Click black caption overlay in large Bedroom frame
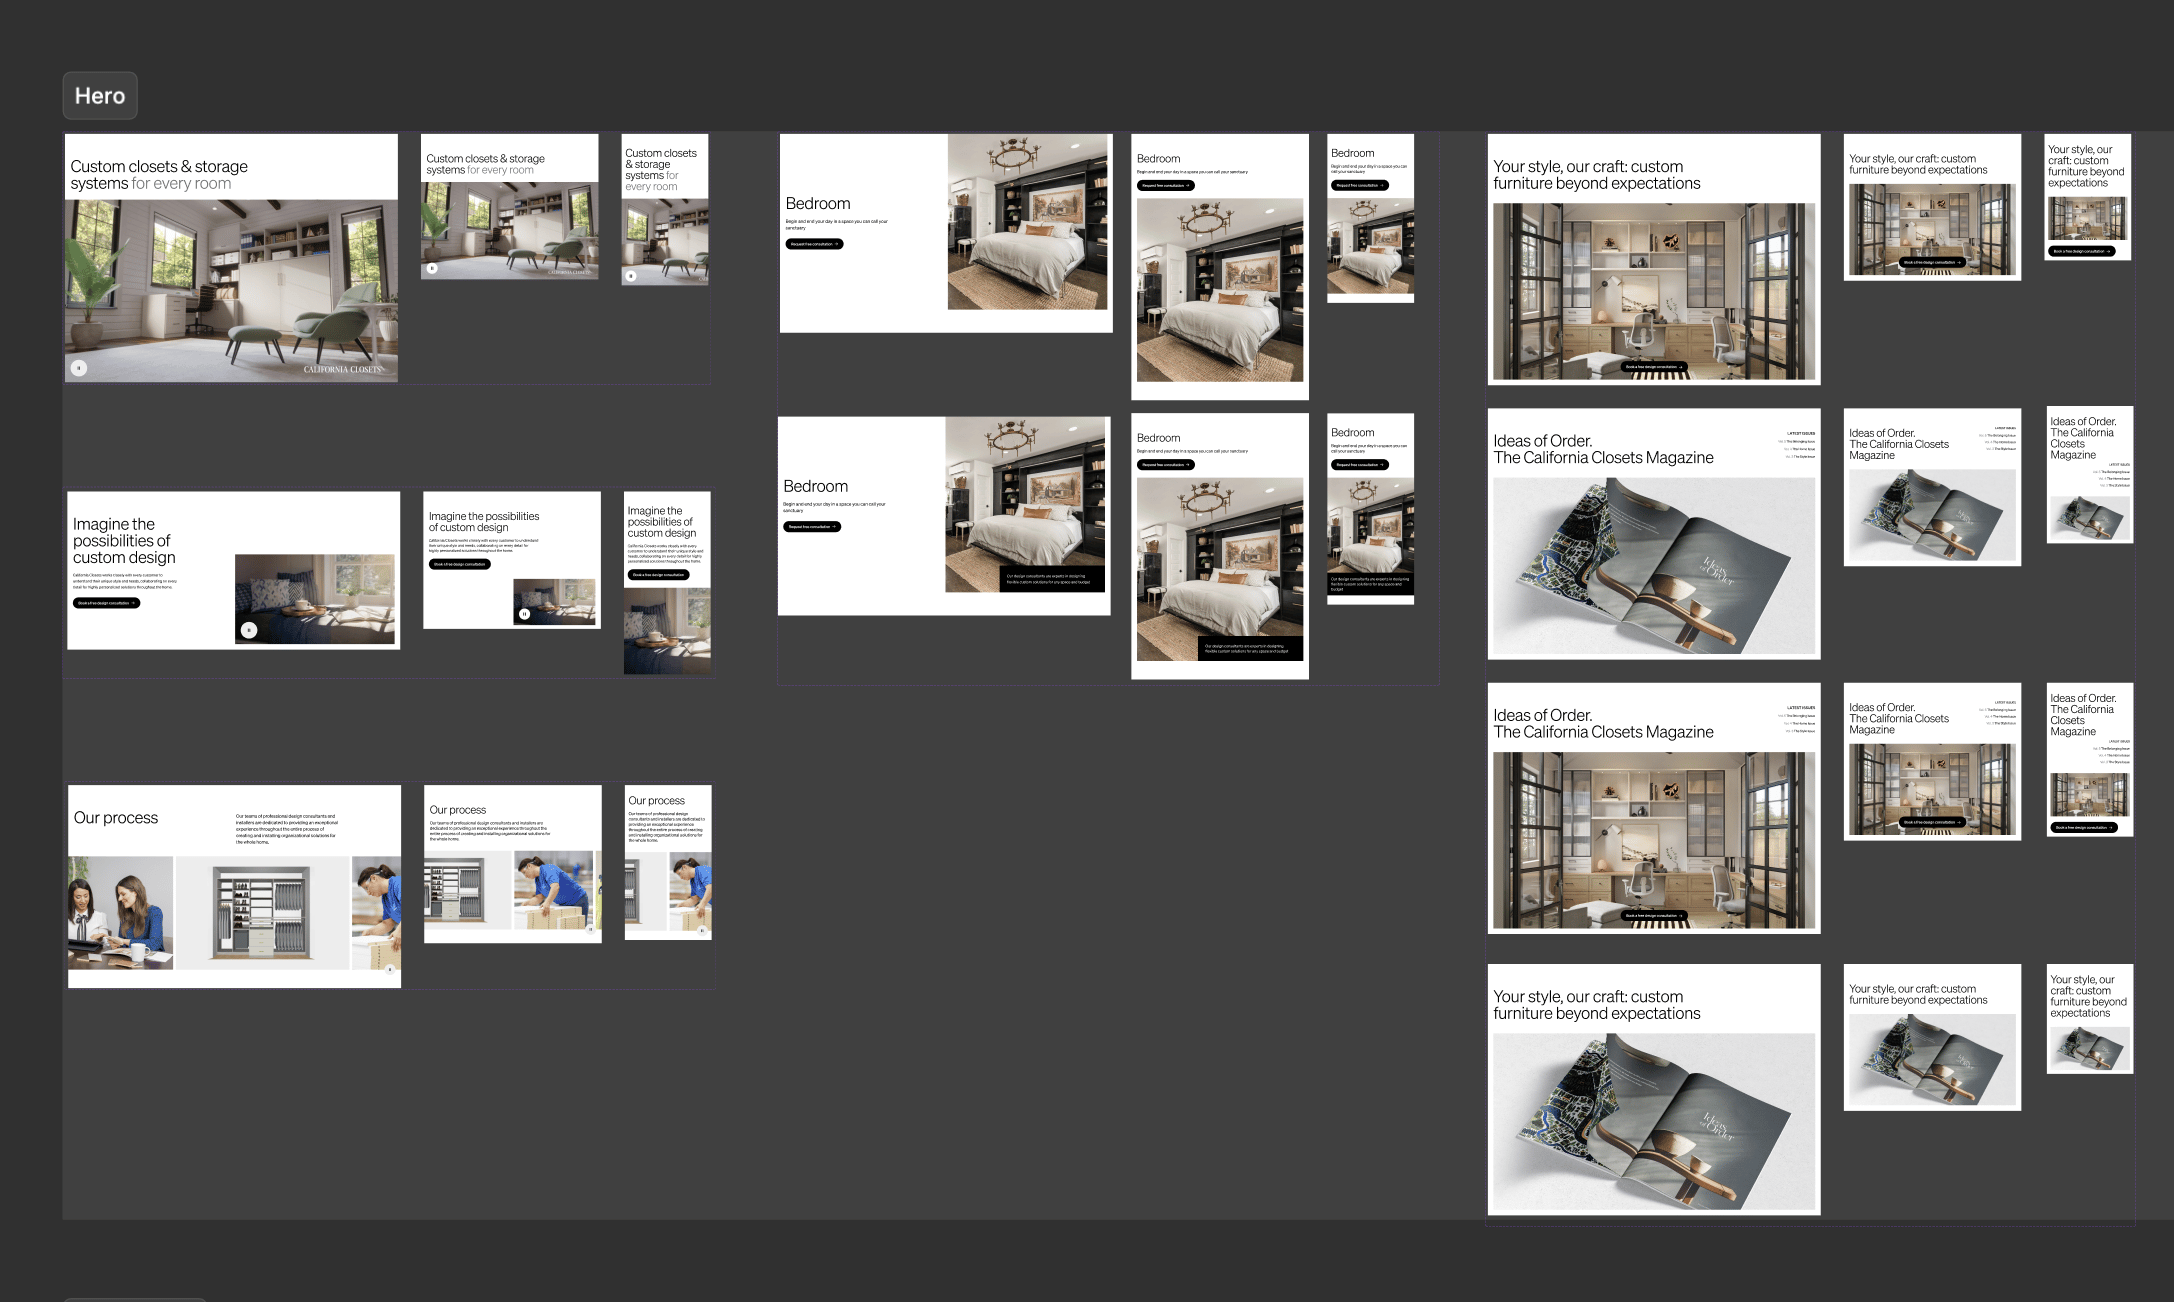This screenshot has width=2174, height=1302. (1052, 579)
